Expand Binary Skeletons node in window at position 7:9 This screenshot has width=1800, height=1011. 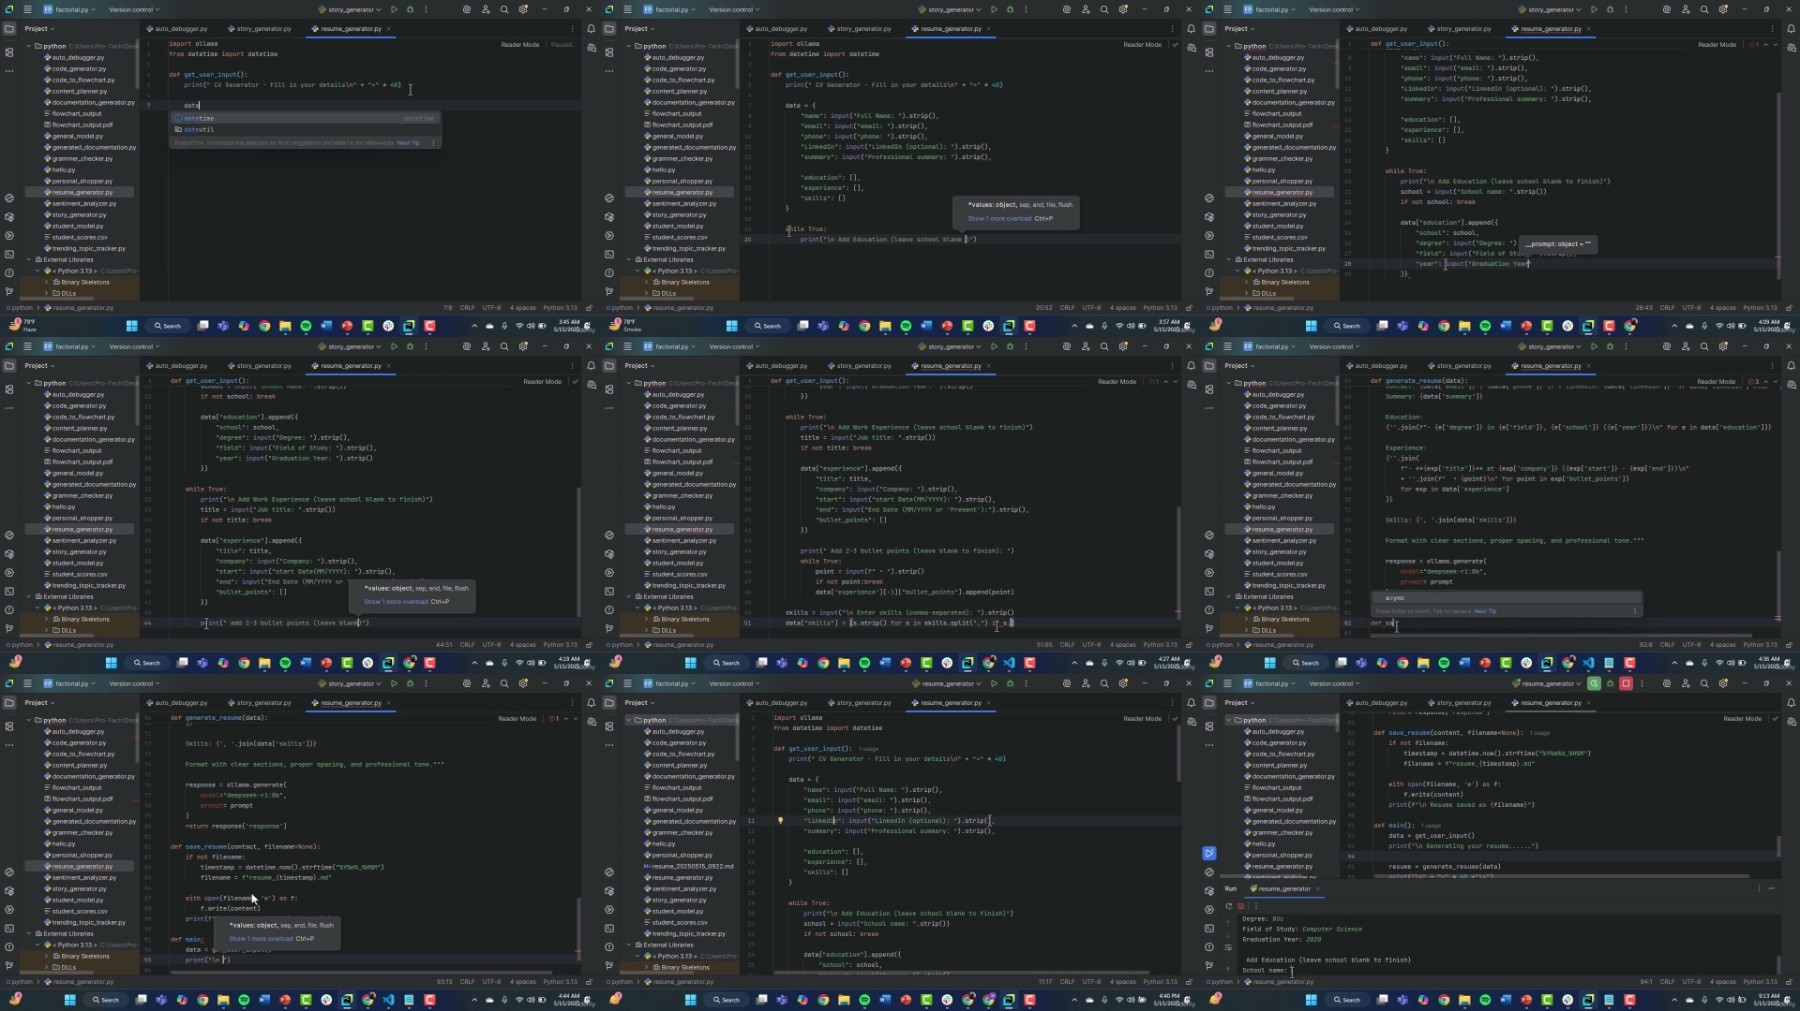pos(47,282)
